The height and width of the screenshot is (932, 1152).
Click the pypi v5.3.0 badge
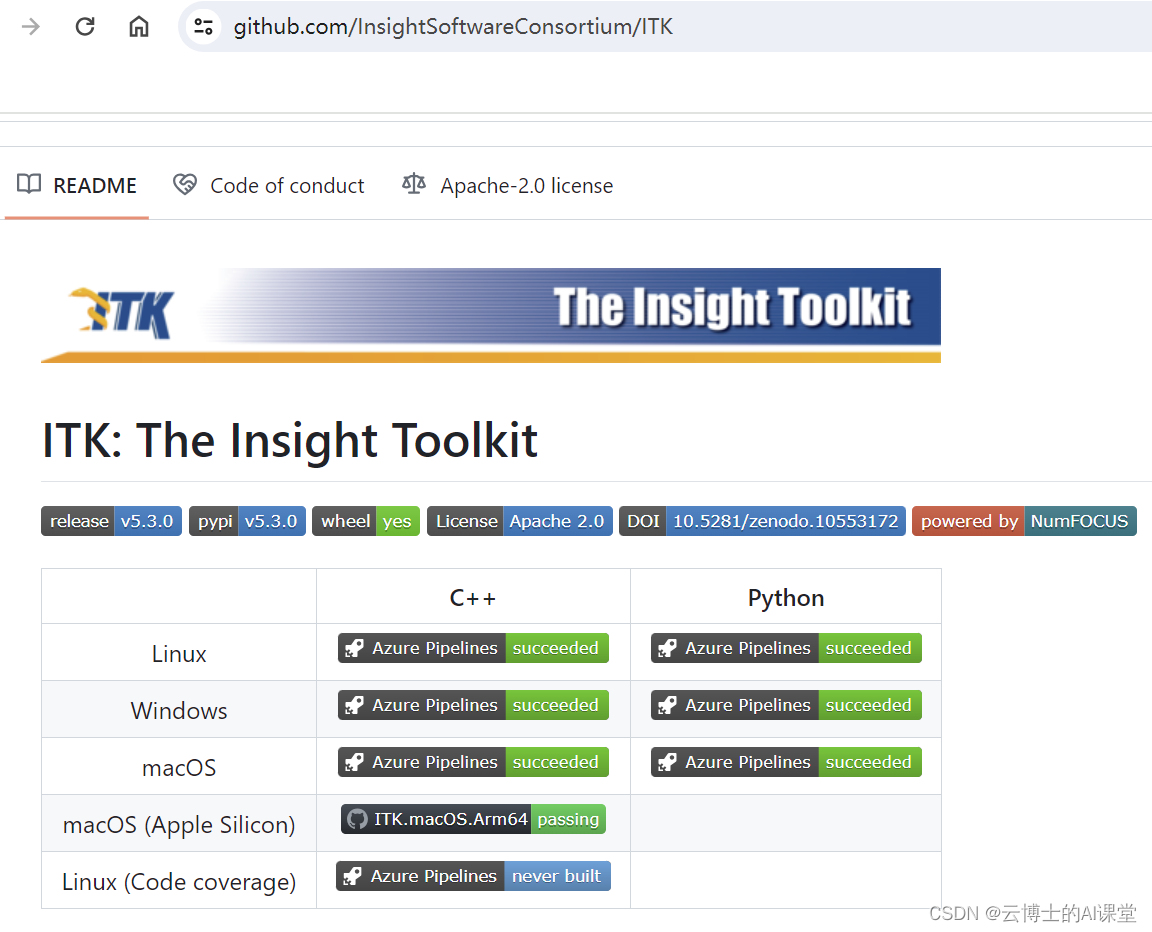click(x=247, y=520)
